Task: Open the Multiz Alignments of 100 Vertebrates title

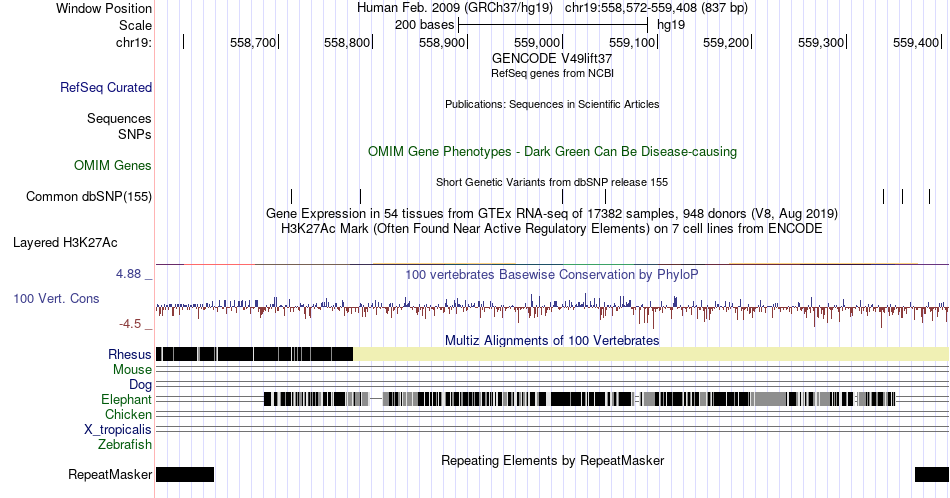Action: tap(552, 340)
